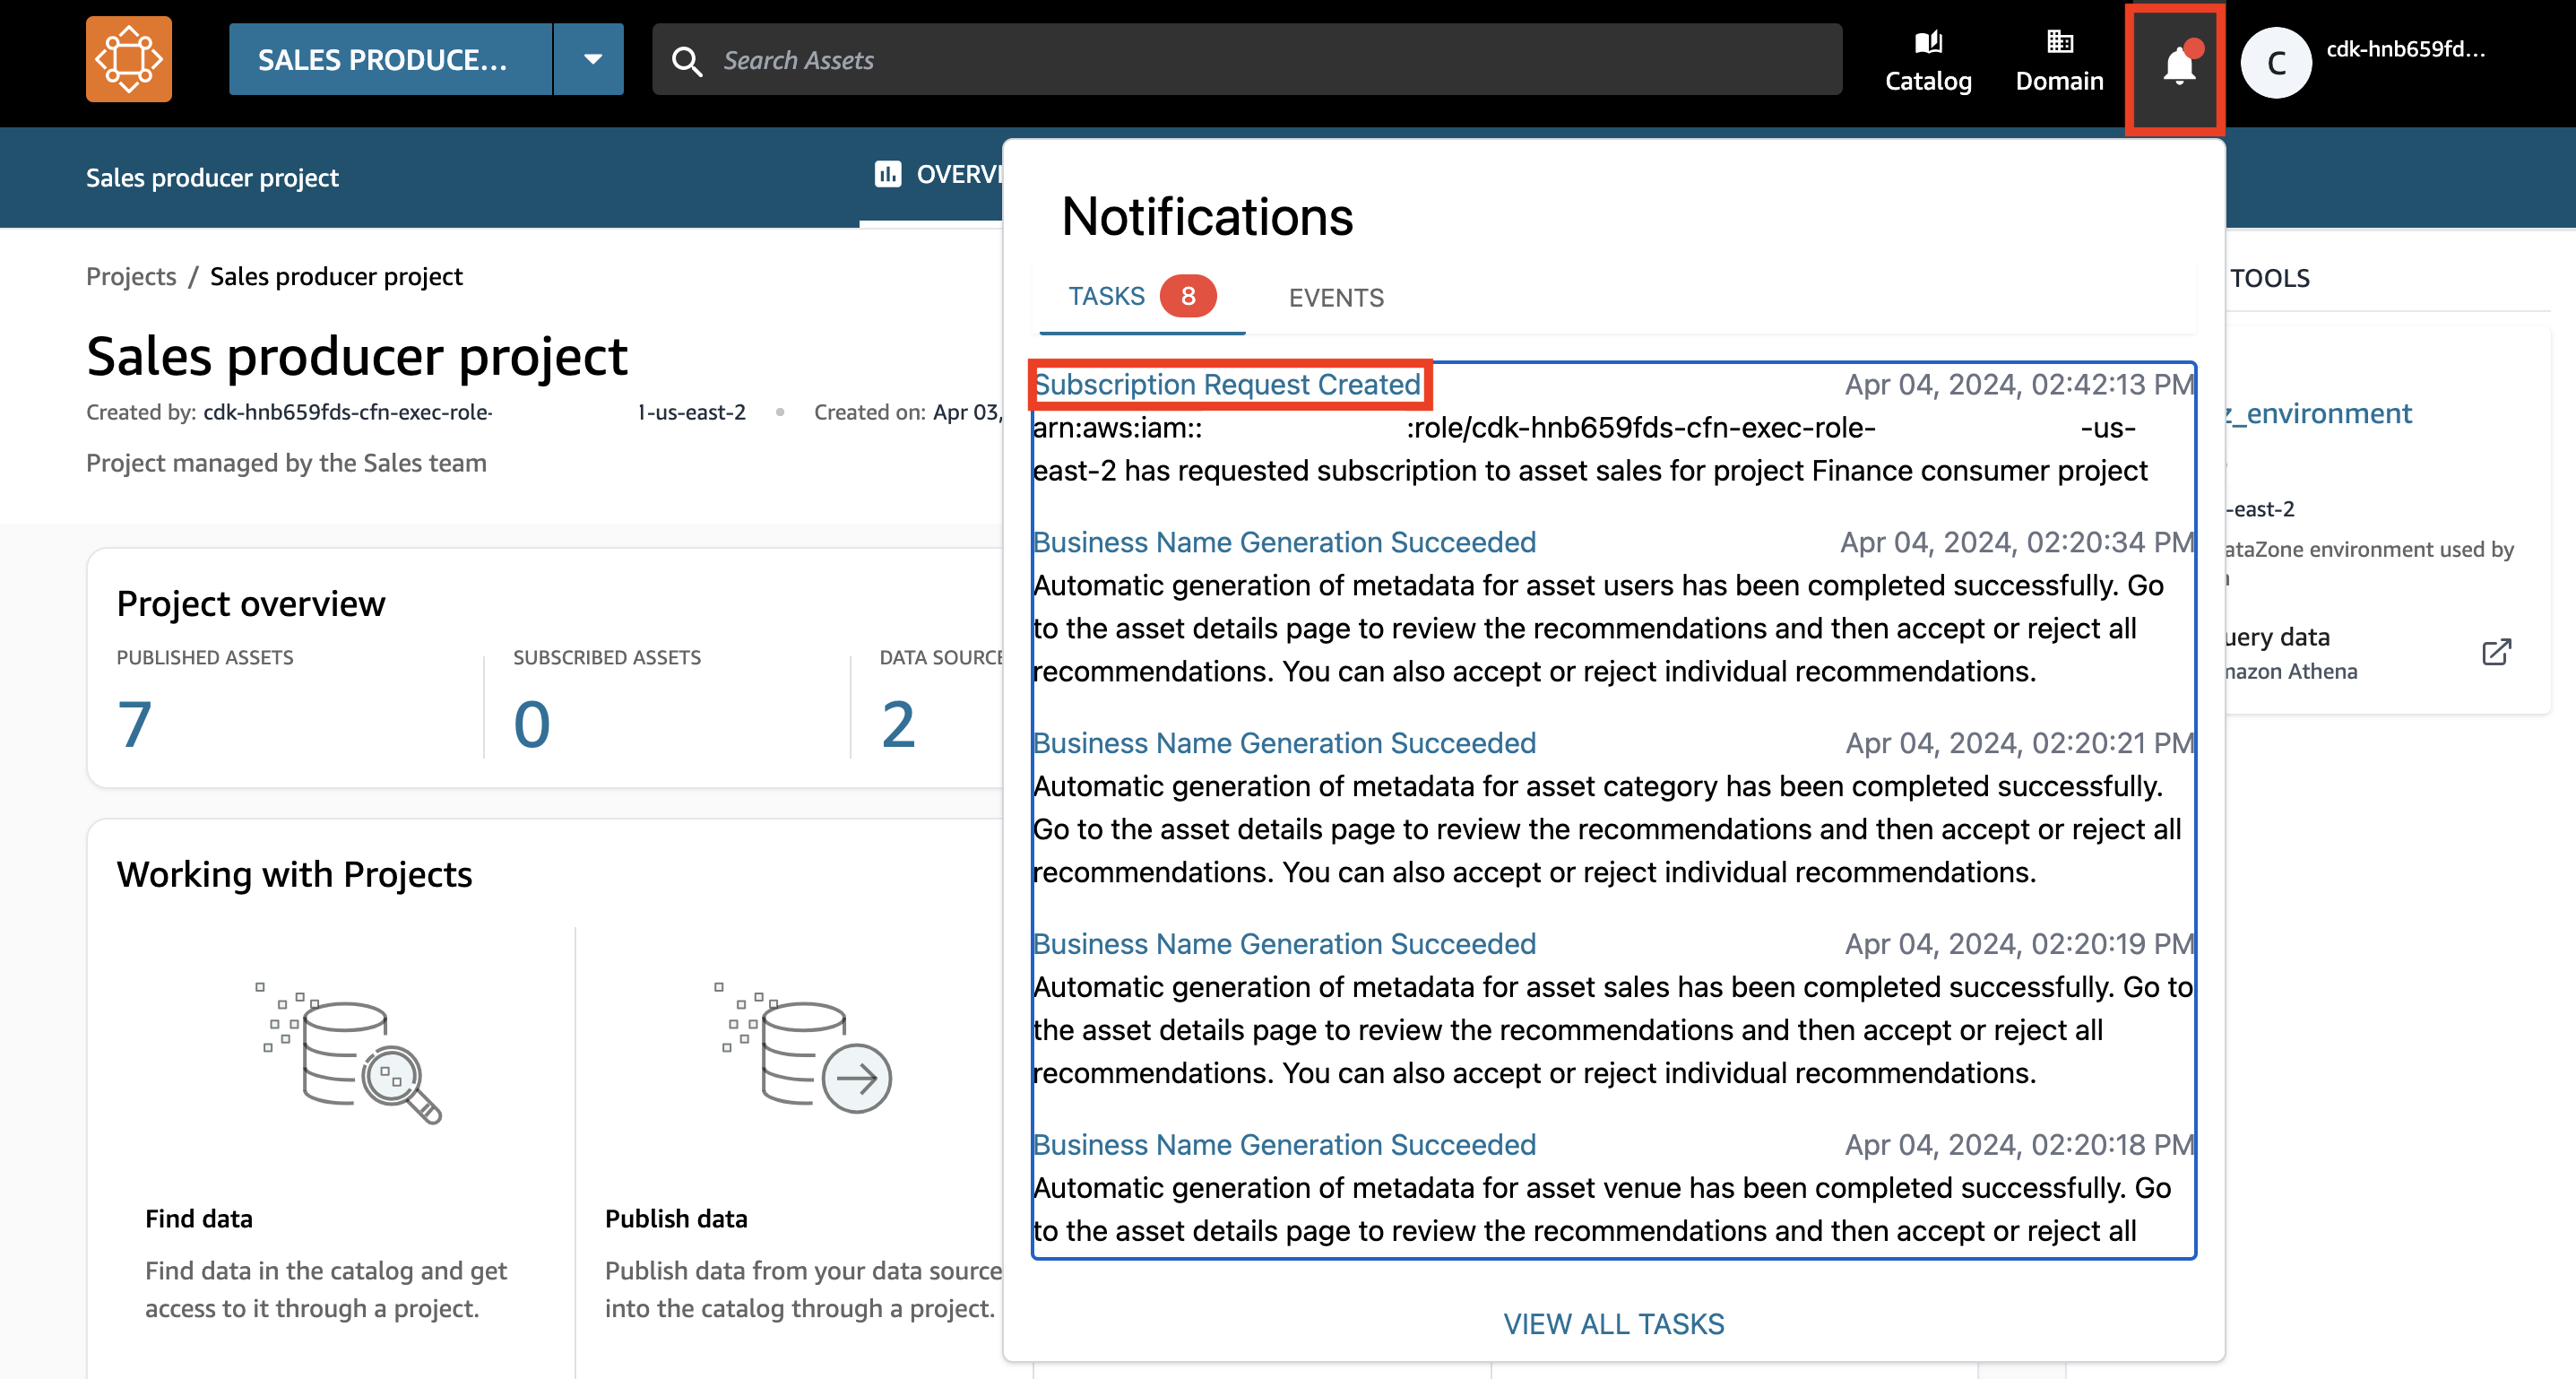Open Subscription Request Created notification
The image size is (2576, 1379).
(1227, 385)
